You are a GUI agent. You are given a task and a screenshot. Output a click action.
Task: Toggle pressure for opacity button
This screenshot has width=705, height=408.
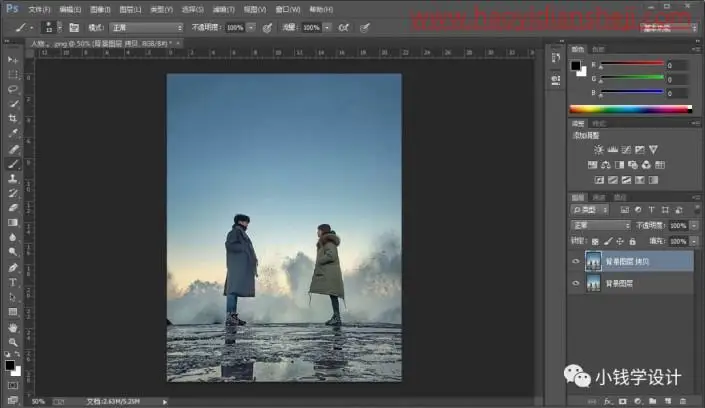(267, 28)
